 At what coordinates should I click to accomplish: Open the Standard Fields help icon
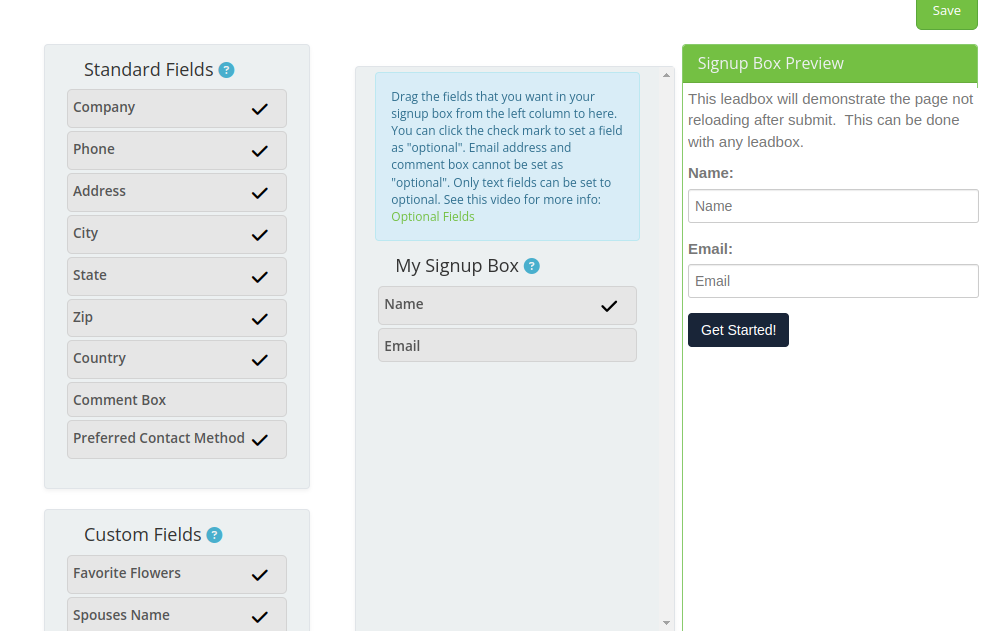[226, 70]
